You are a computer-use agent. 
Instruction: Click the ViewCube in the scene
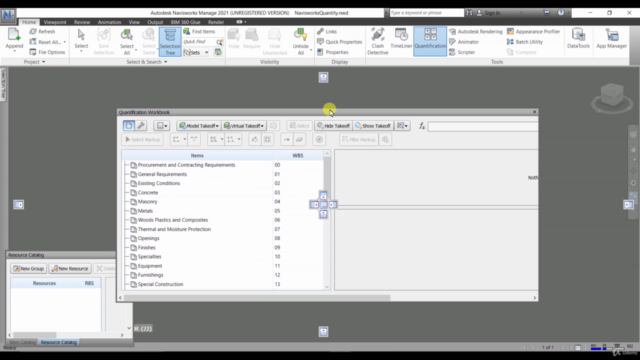tap(612, 96)
